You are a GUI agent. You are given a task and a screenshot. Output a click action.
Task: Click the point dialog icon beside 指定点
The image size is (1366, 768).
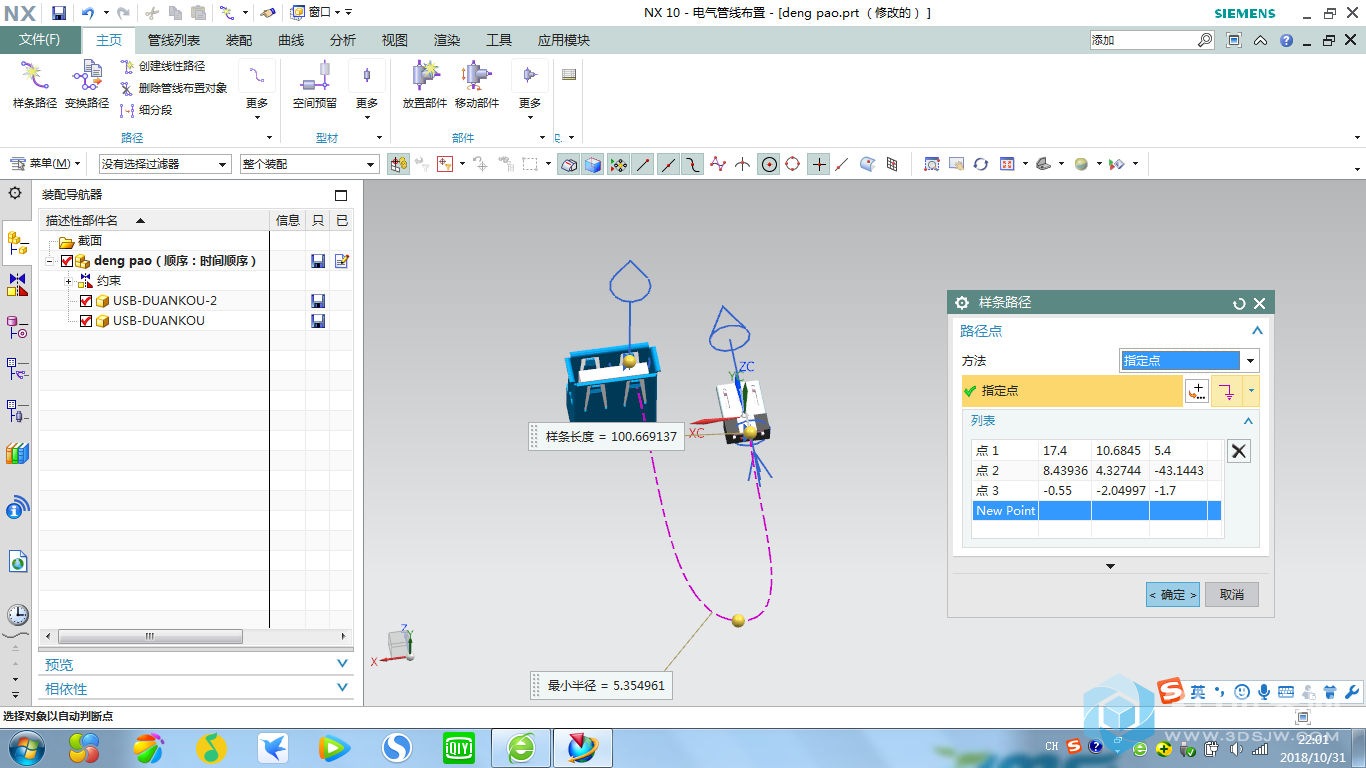(x=1196, y=391)
